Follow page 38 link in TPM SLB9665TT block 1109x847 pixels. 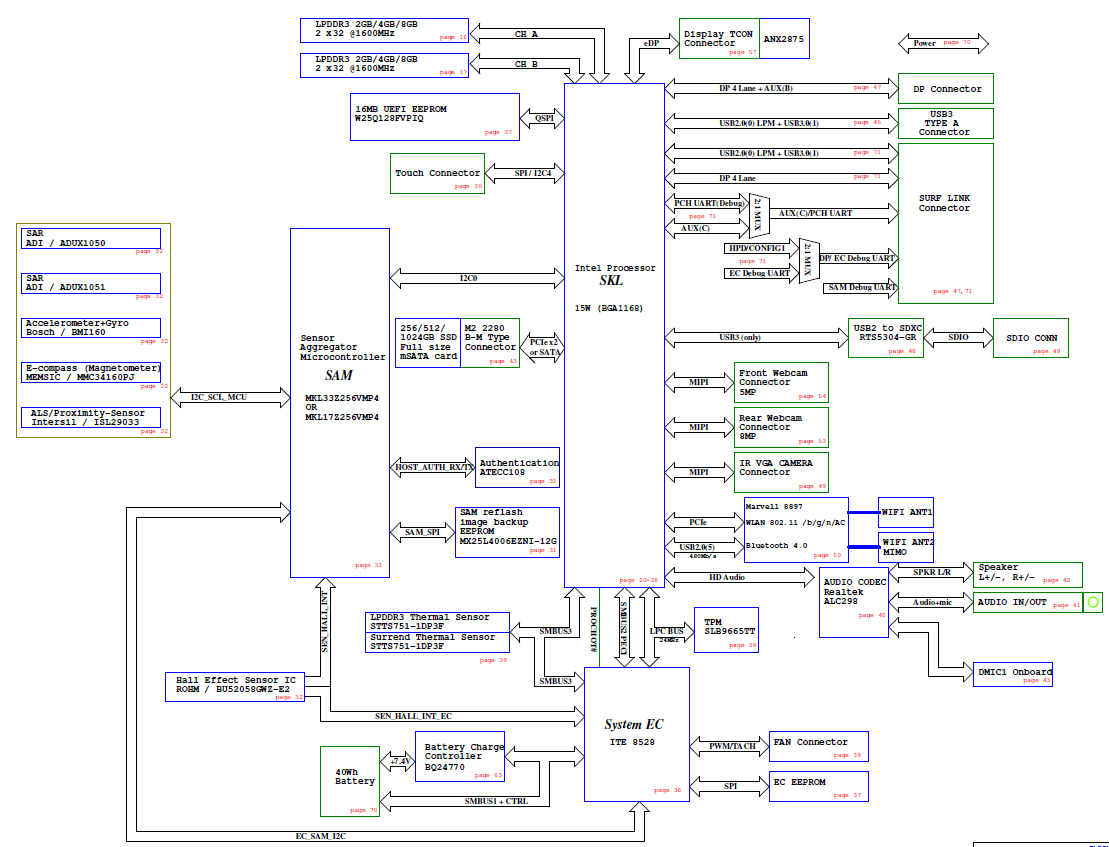tap(744, 645)
